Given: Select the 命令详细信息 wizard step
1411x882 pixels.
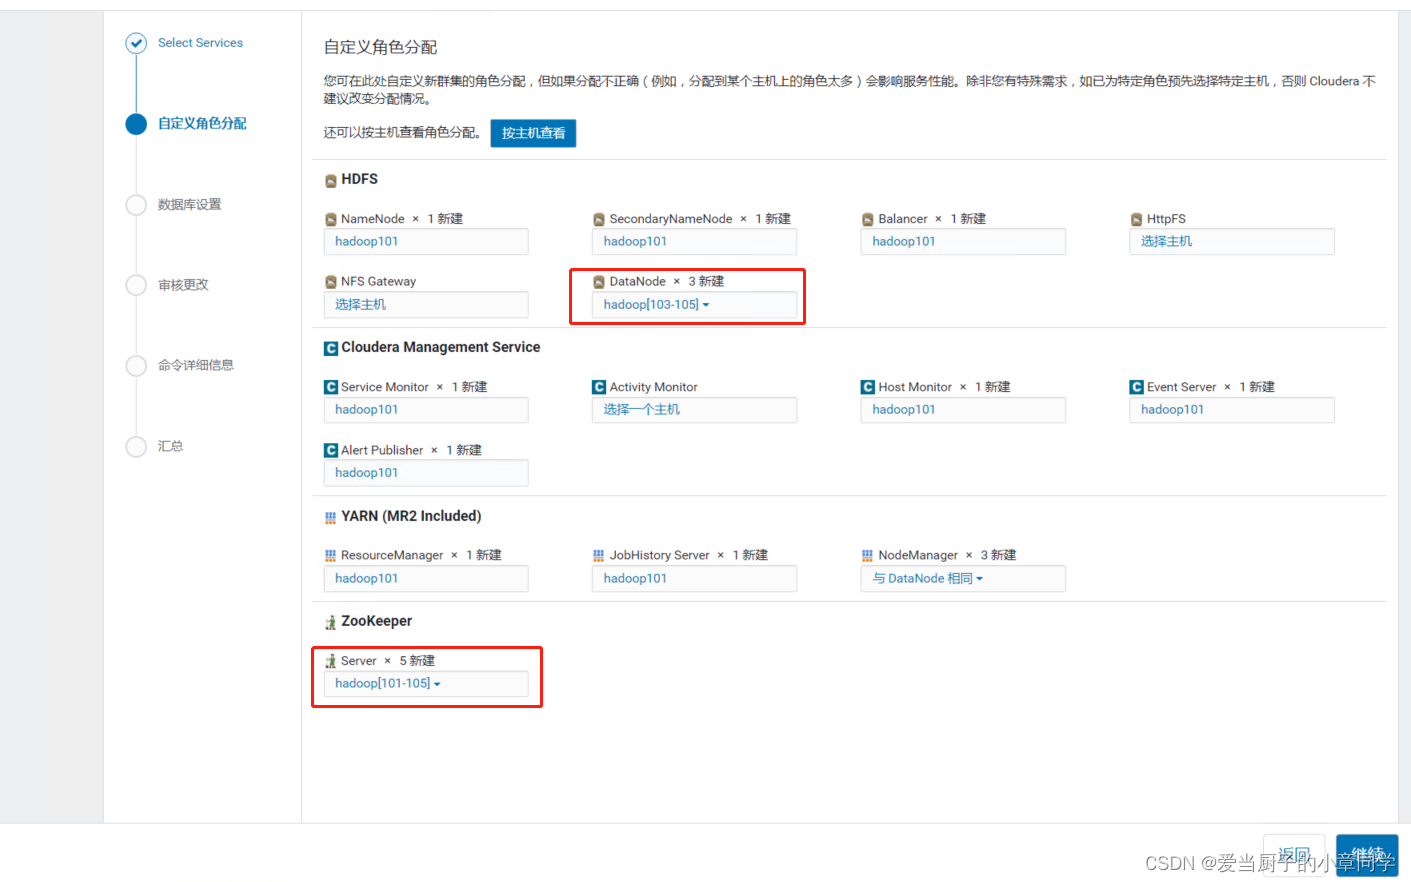Looking at the screenshot, I should [196, 366].
